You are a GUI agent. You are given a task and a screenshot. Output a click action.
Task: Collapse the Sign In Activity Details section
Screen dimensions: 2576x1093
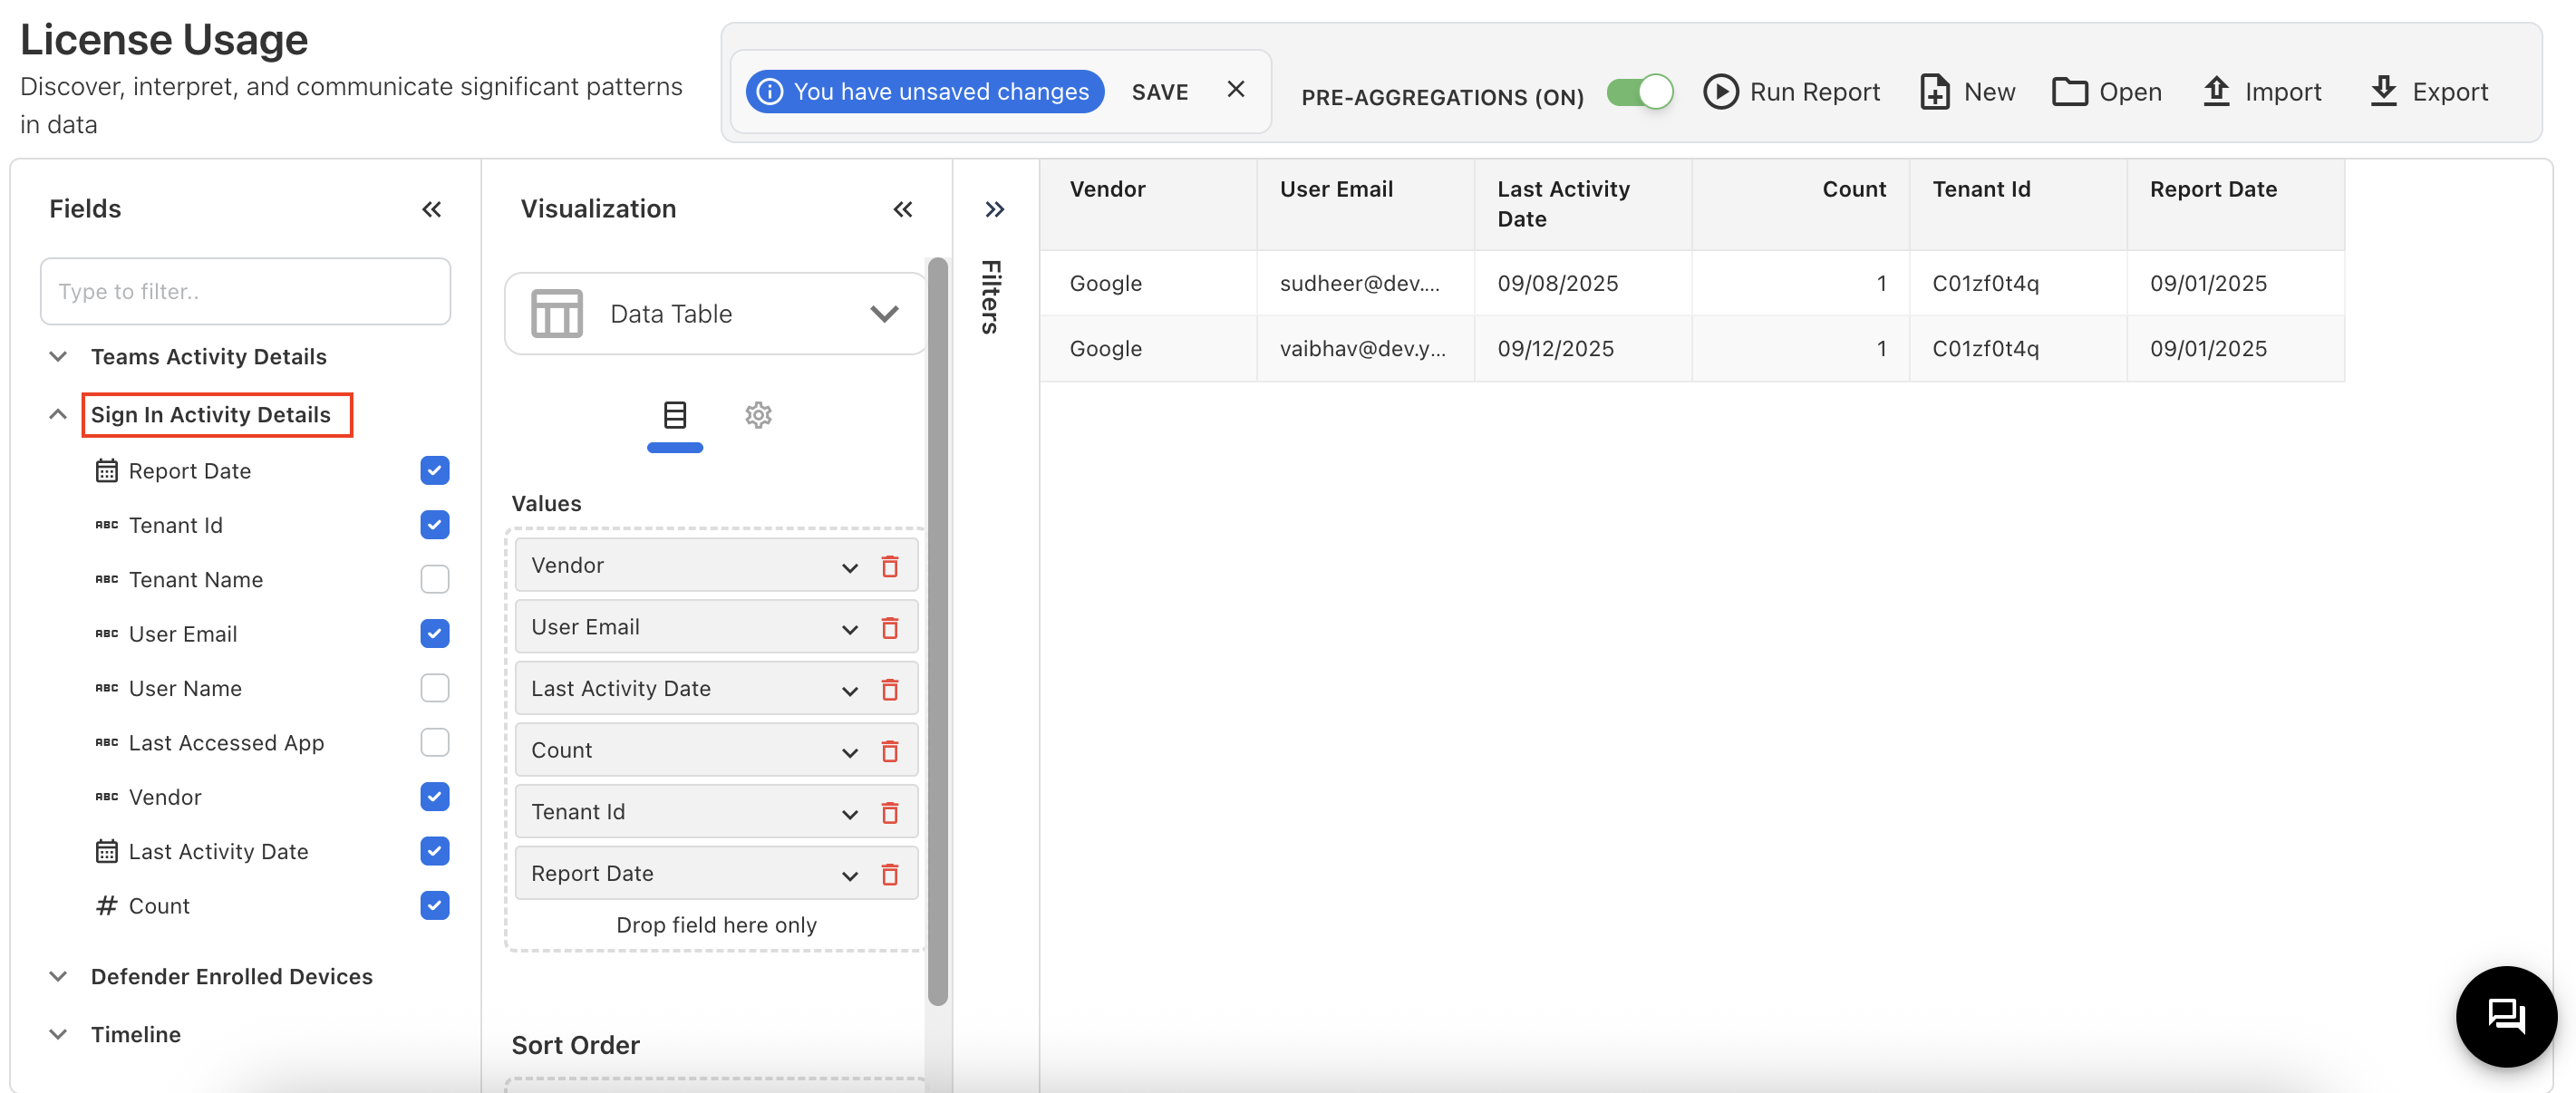[x=57, y=414]
